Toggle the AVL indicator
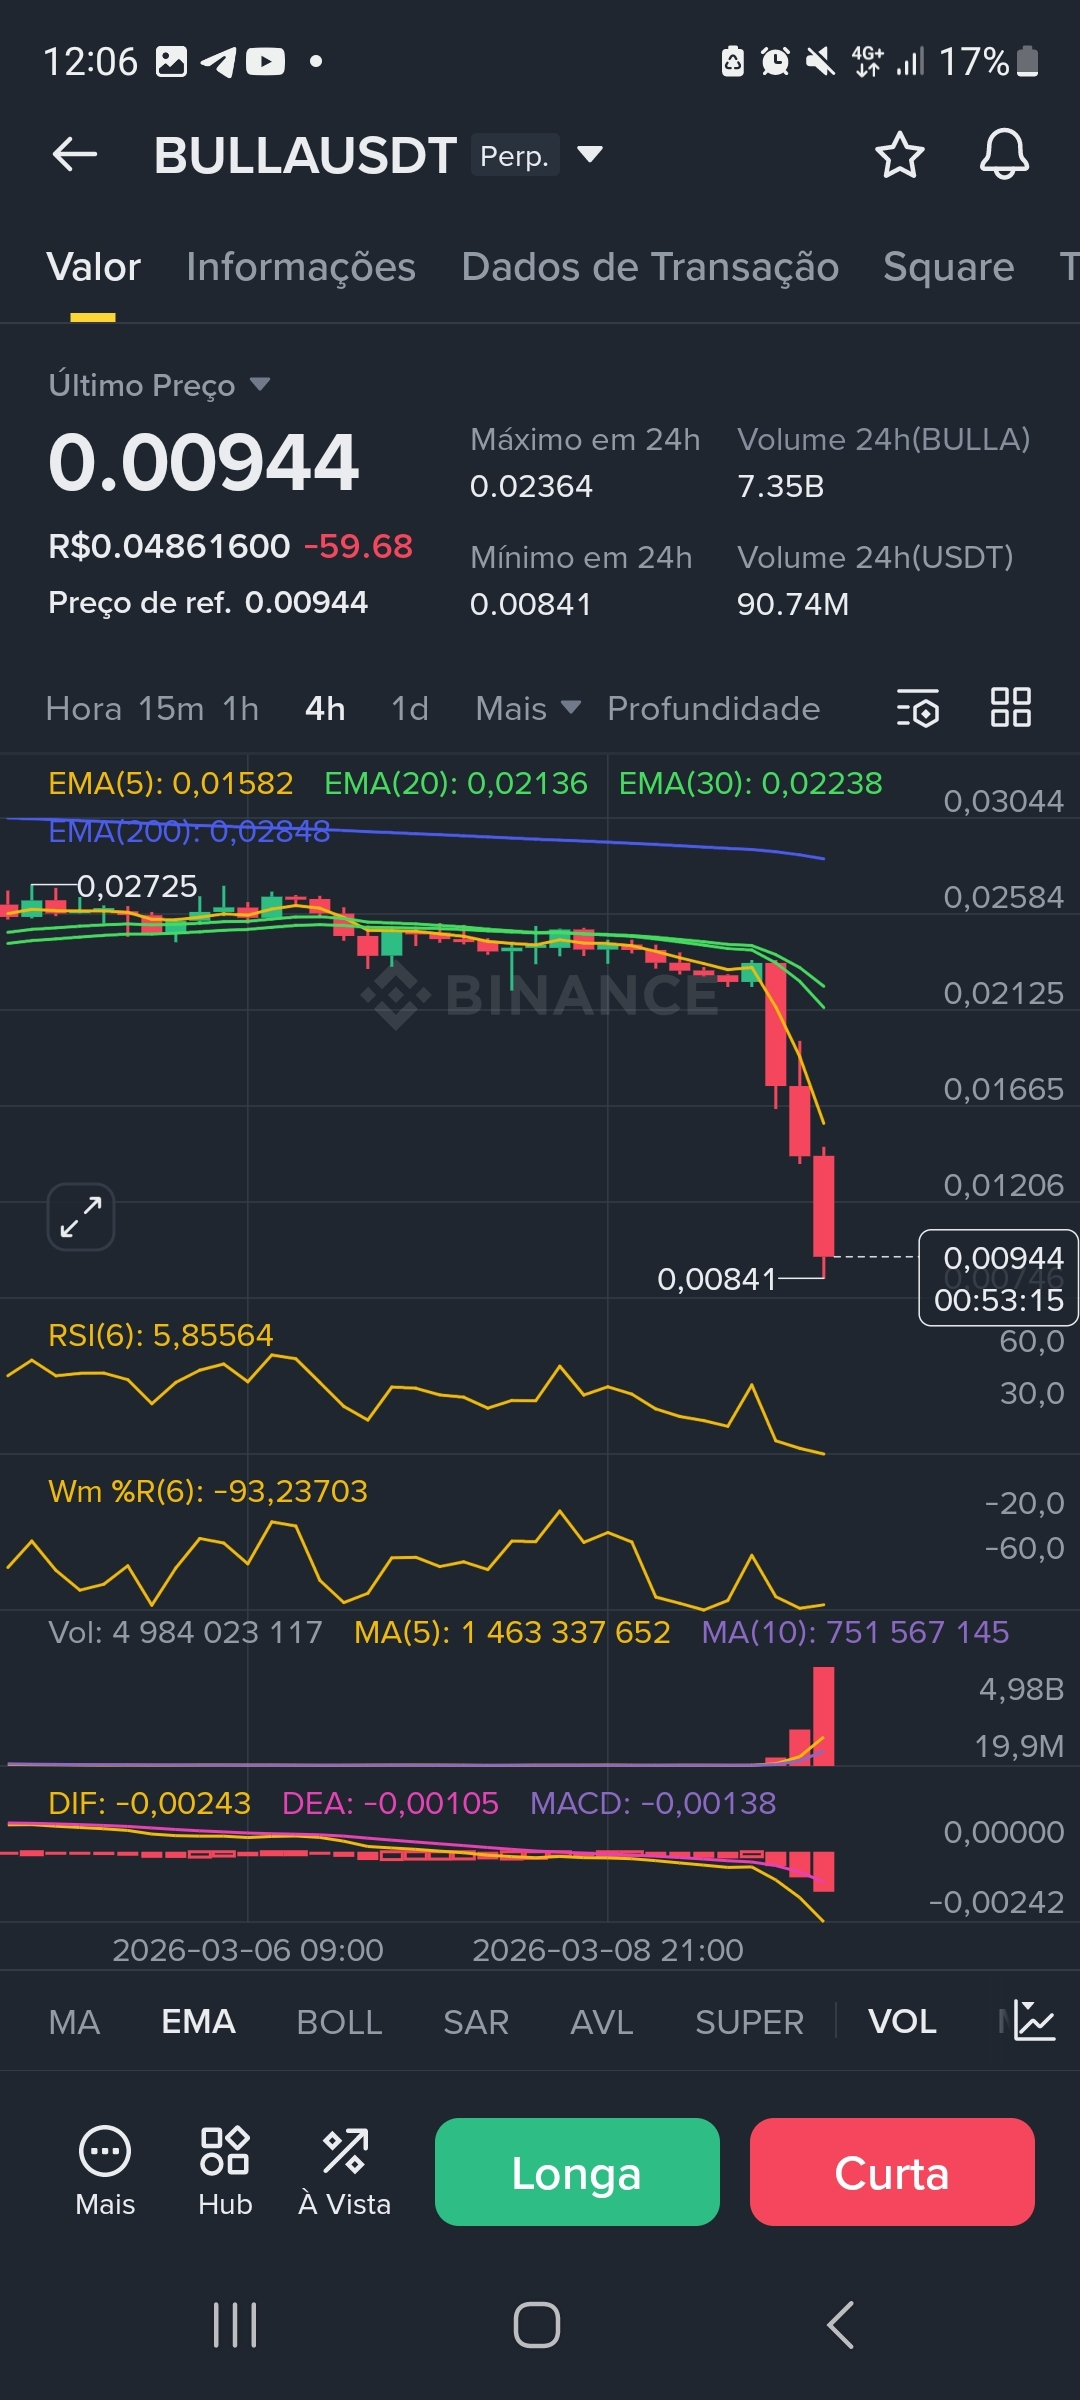 601,2022
